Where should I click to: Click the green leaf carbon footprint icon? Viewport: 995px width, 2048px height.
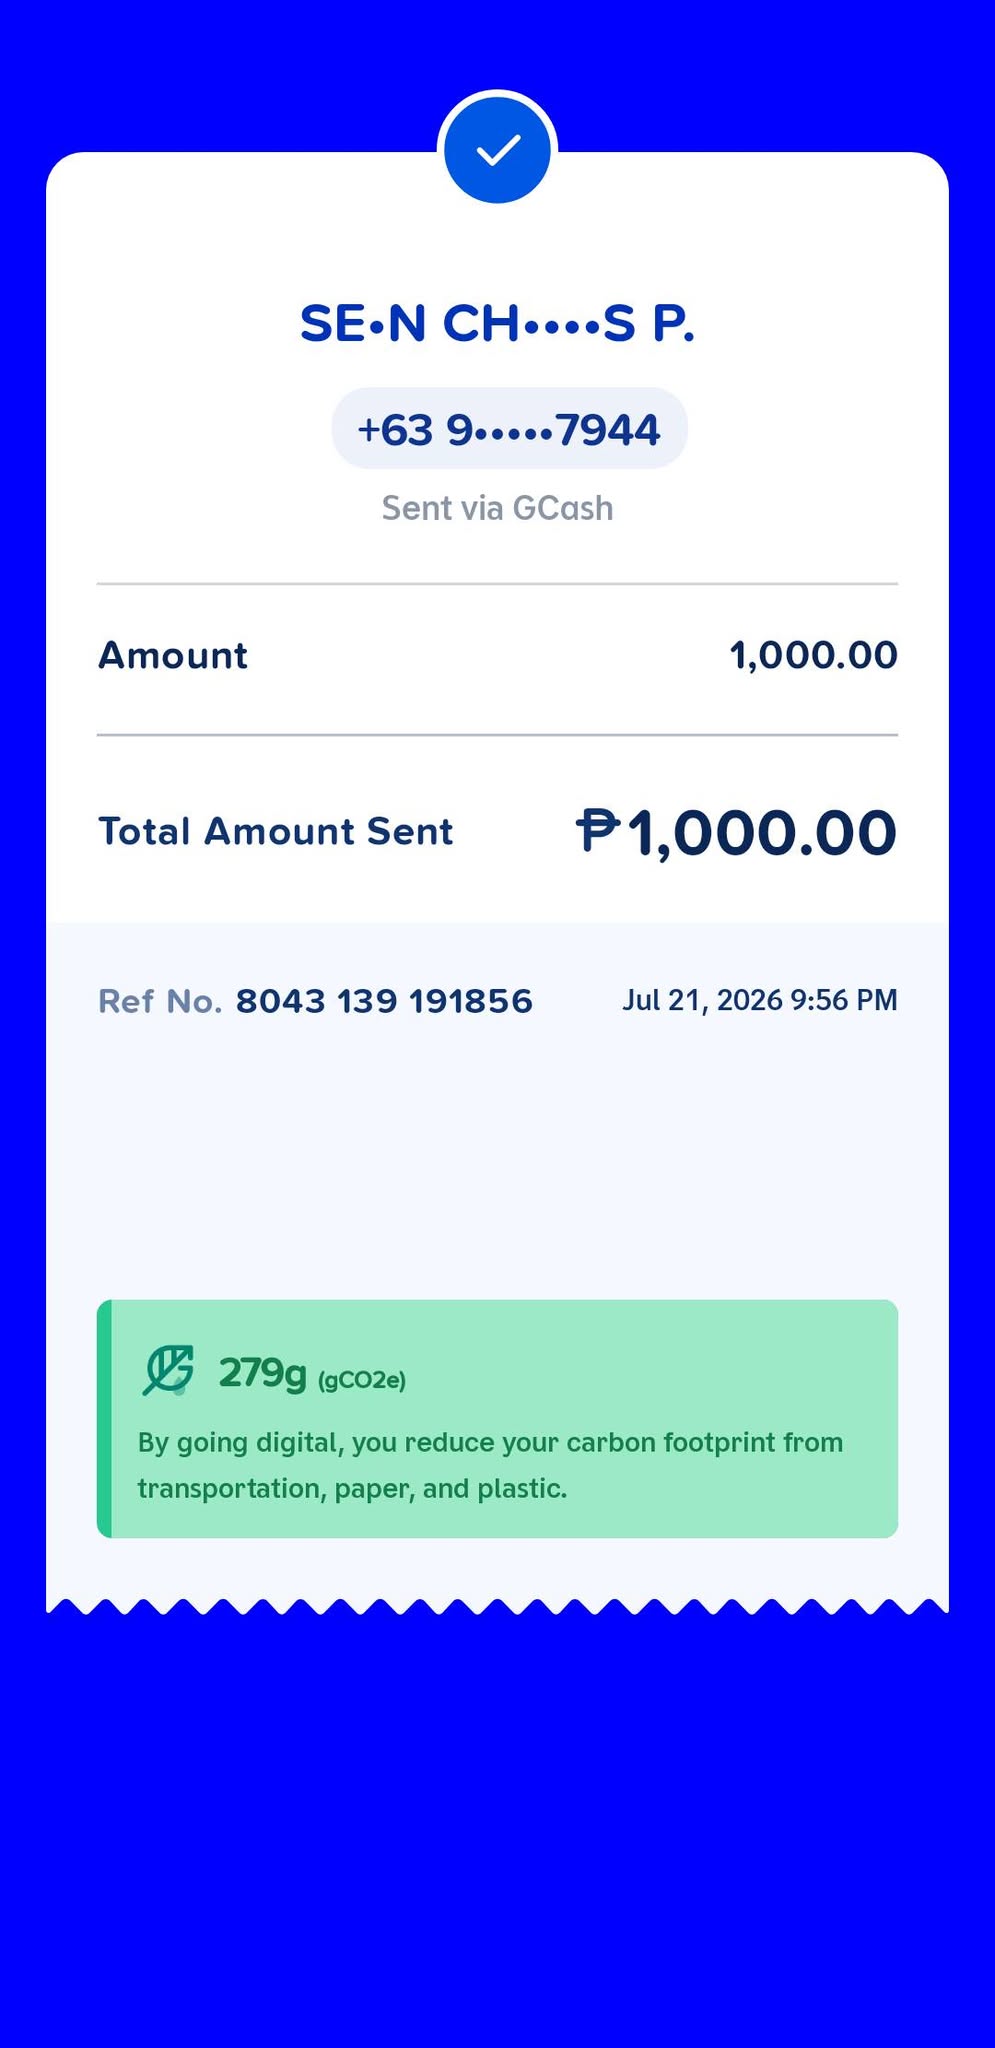167,1370
